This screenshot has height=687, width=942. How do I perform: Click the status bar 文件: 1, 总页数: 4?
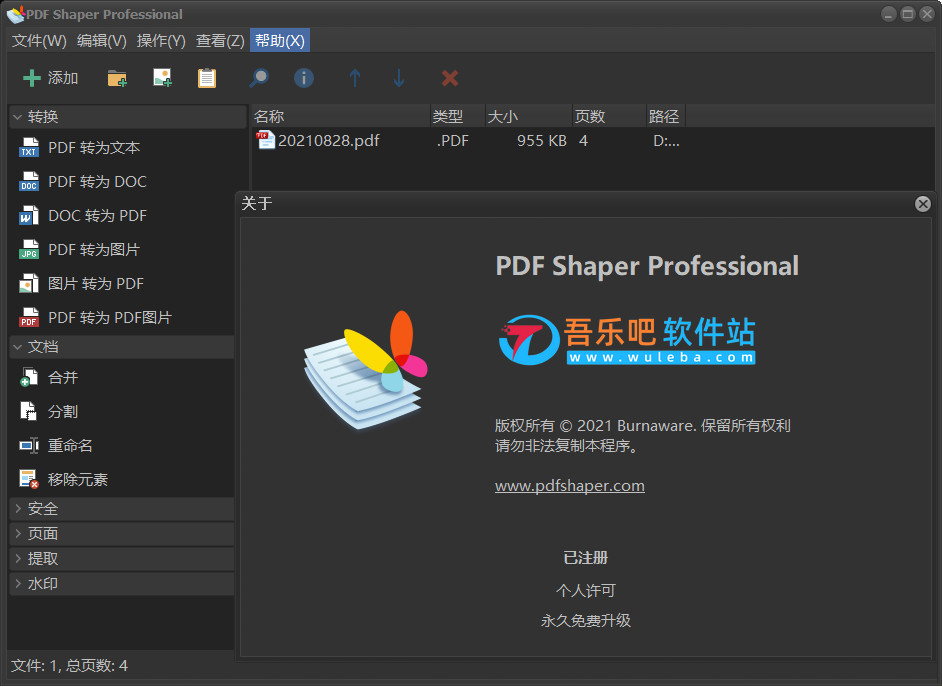(70, 665)
